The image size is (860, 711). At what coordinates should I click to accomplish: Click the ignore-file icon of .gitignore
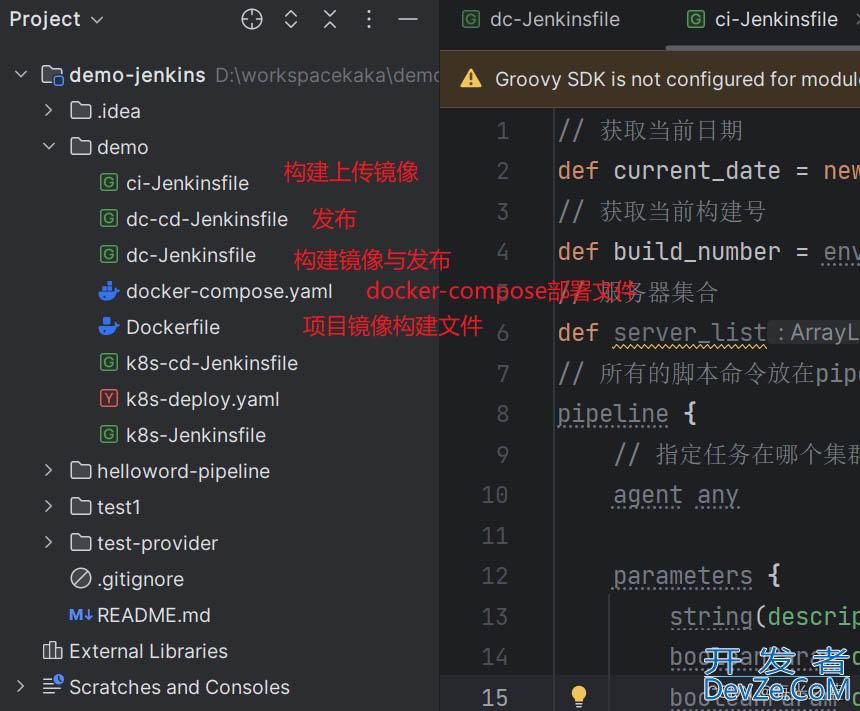(81, 578)
